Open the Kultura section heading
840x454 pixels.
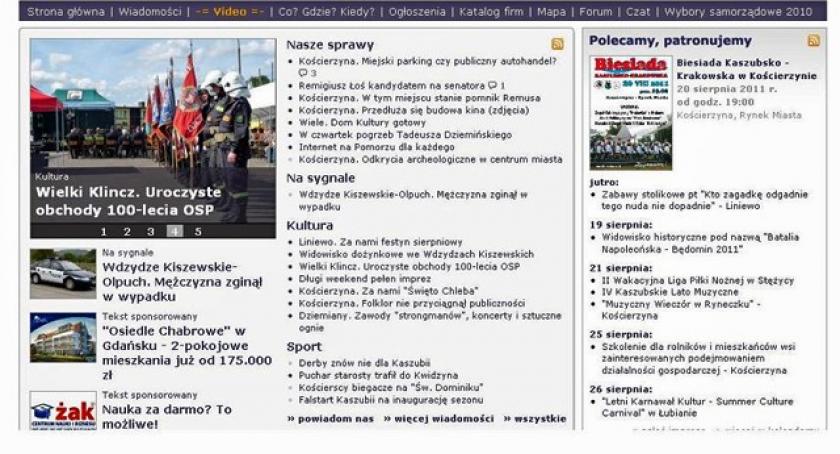click(310, 226)
